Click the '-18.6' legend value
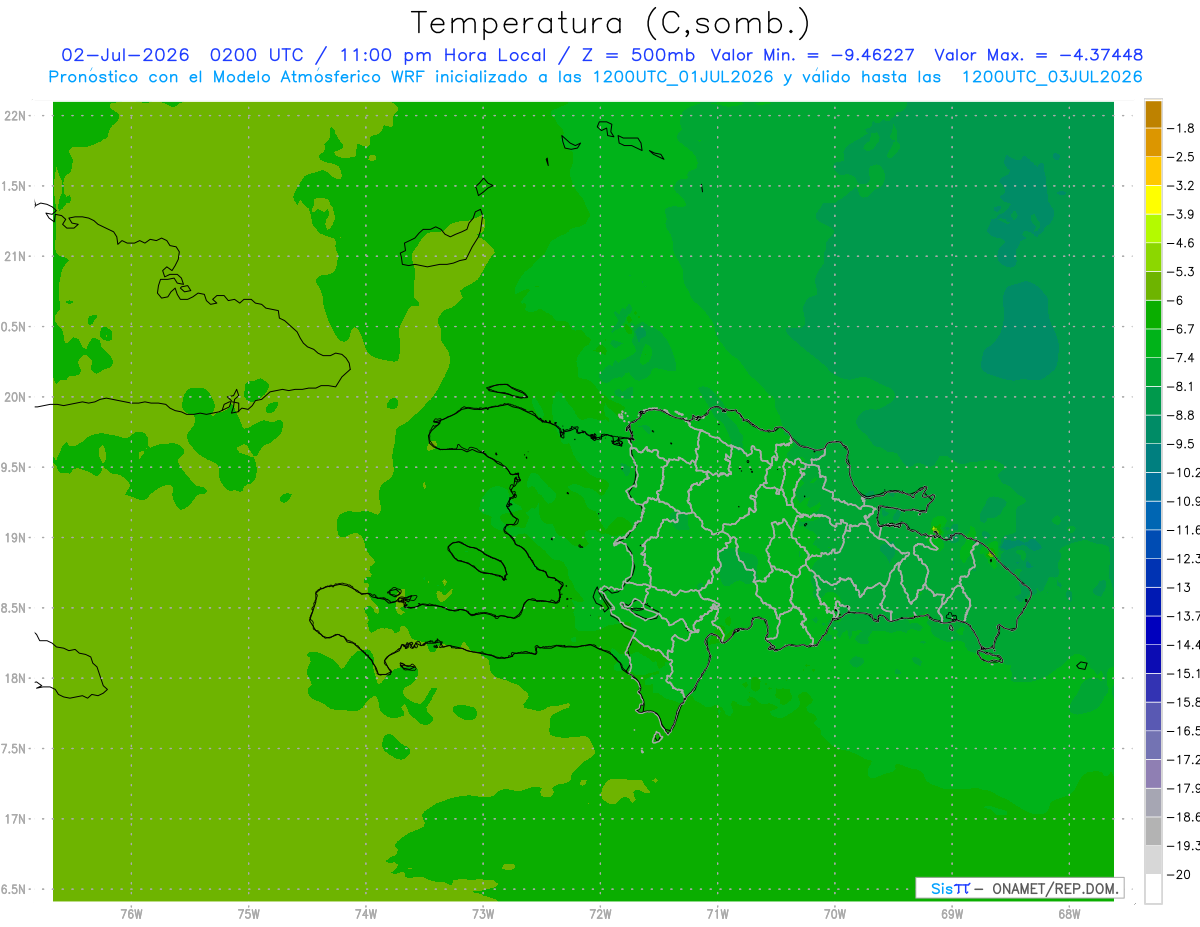Viewport: 1200px width, 927px height. (1184, 817)
